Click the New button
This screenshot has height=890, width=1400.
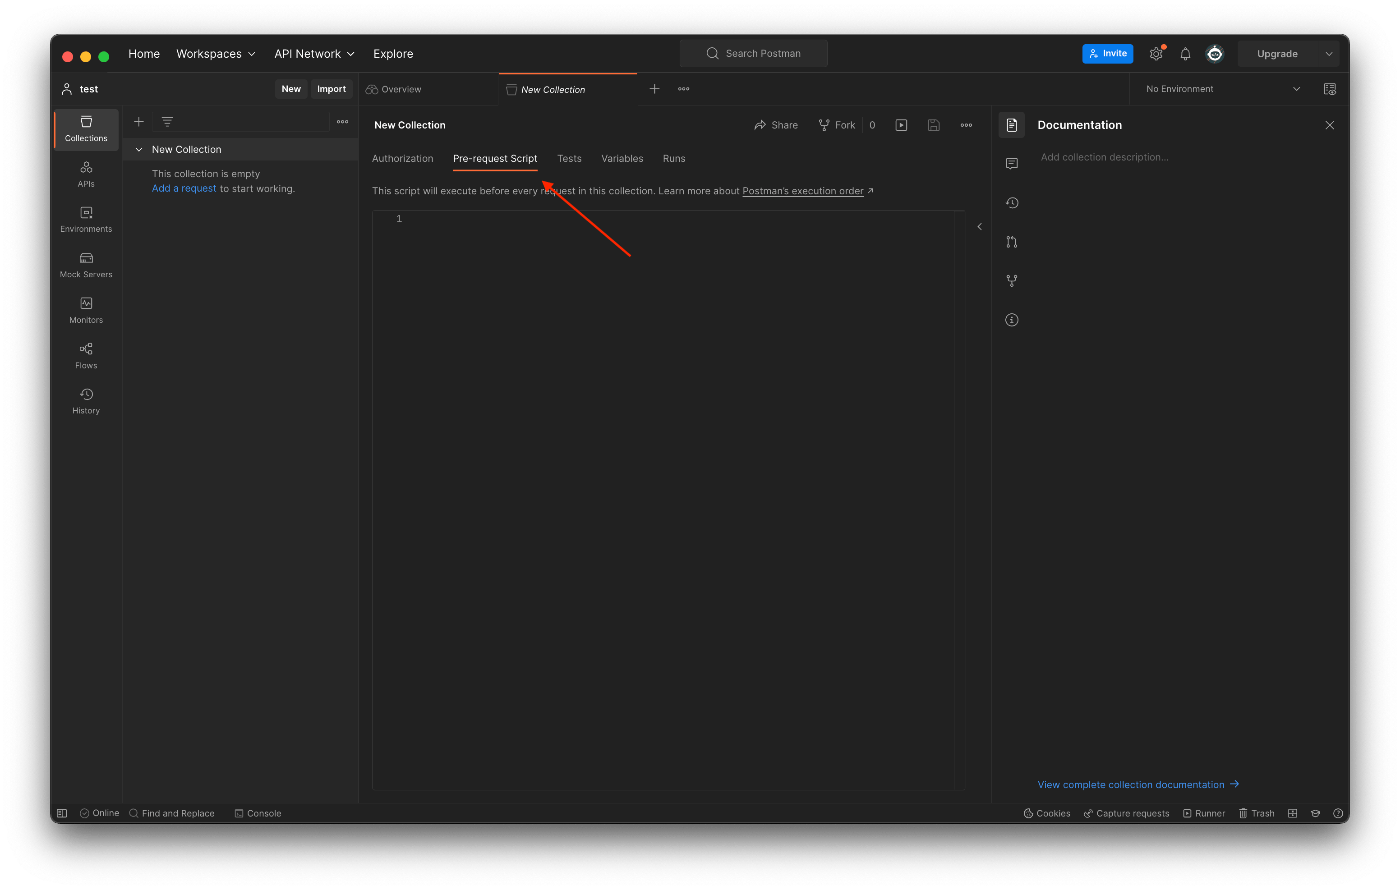click(291, 89)
